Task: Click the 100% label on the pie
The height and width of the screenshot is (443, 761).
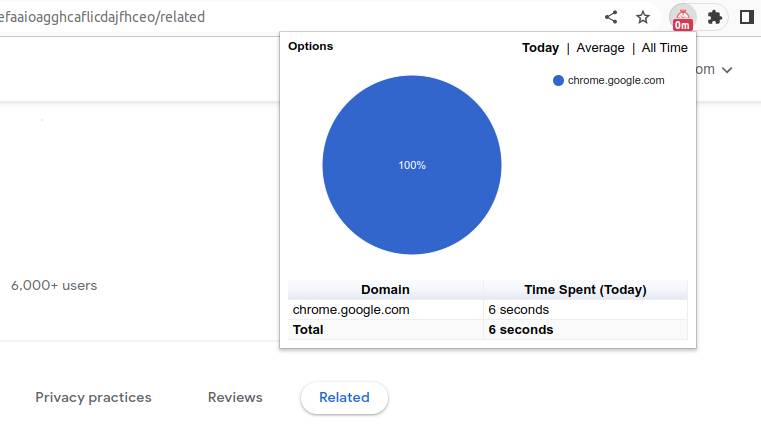Action: pos(412,165)
